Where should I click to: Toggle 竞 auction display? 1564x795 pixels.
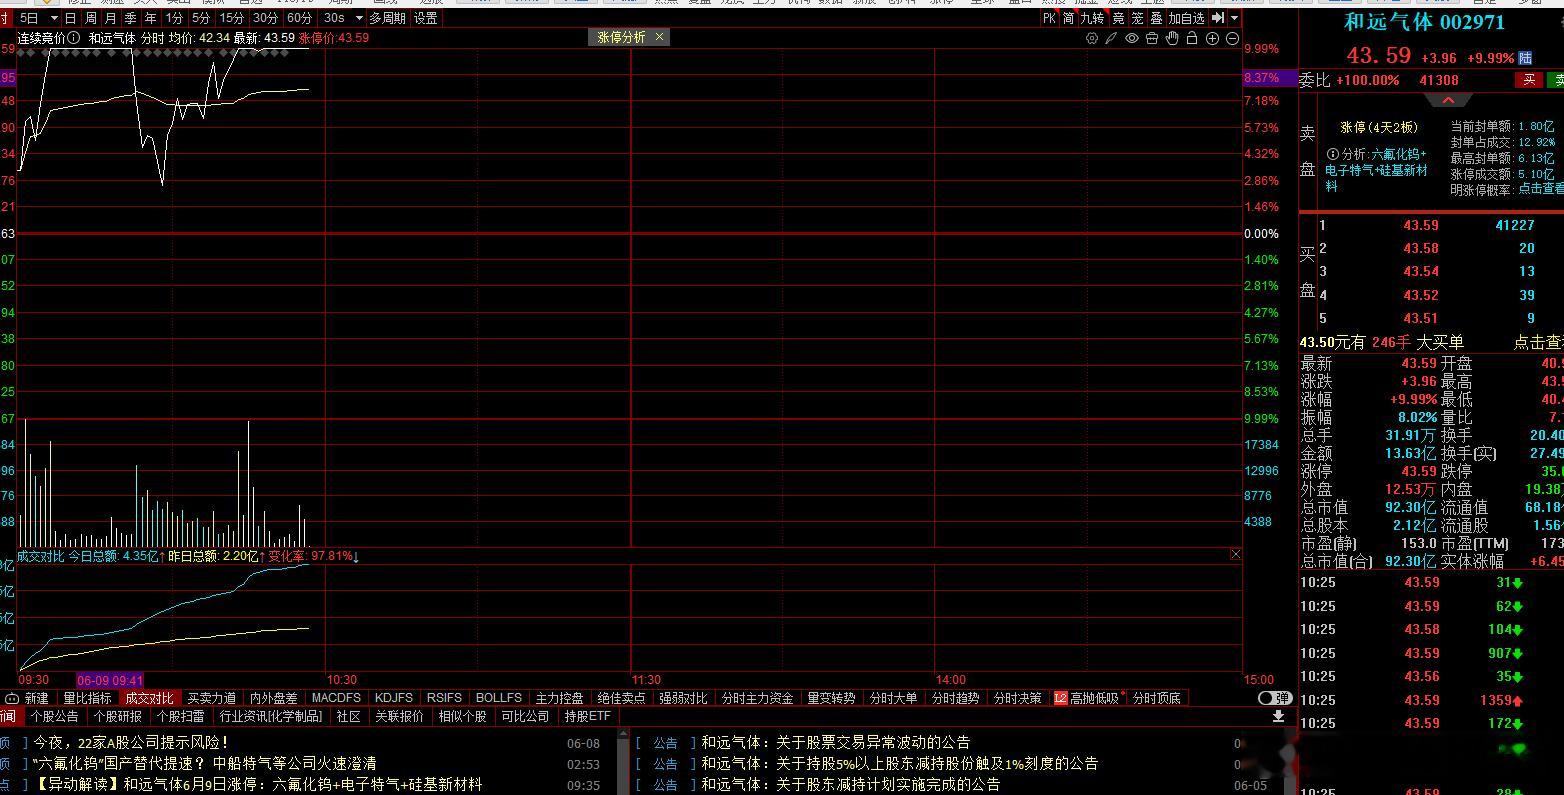coord(1119,18)
